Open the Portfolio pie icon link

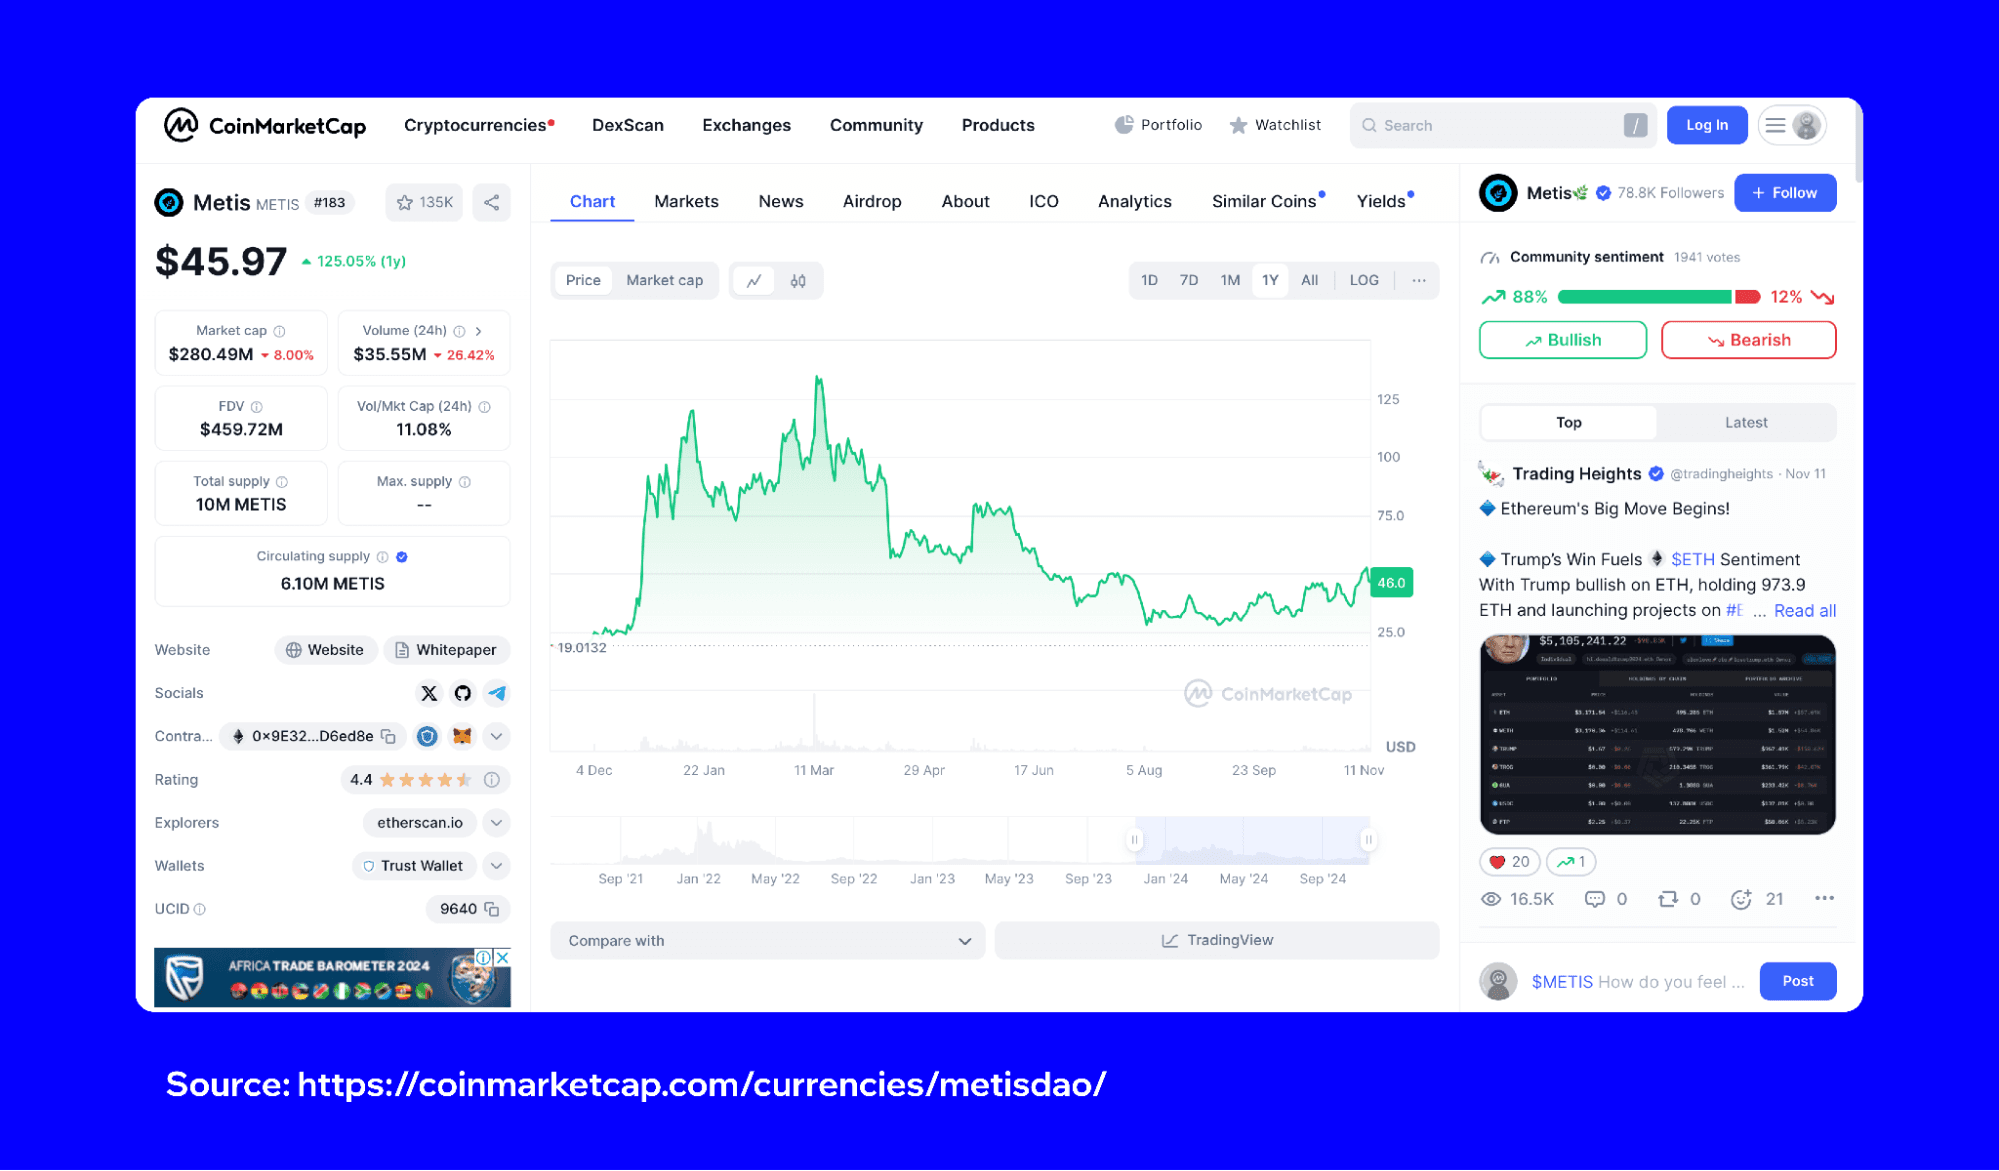pyautogui.click(x=1158, y=125)
